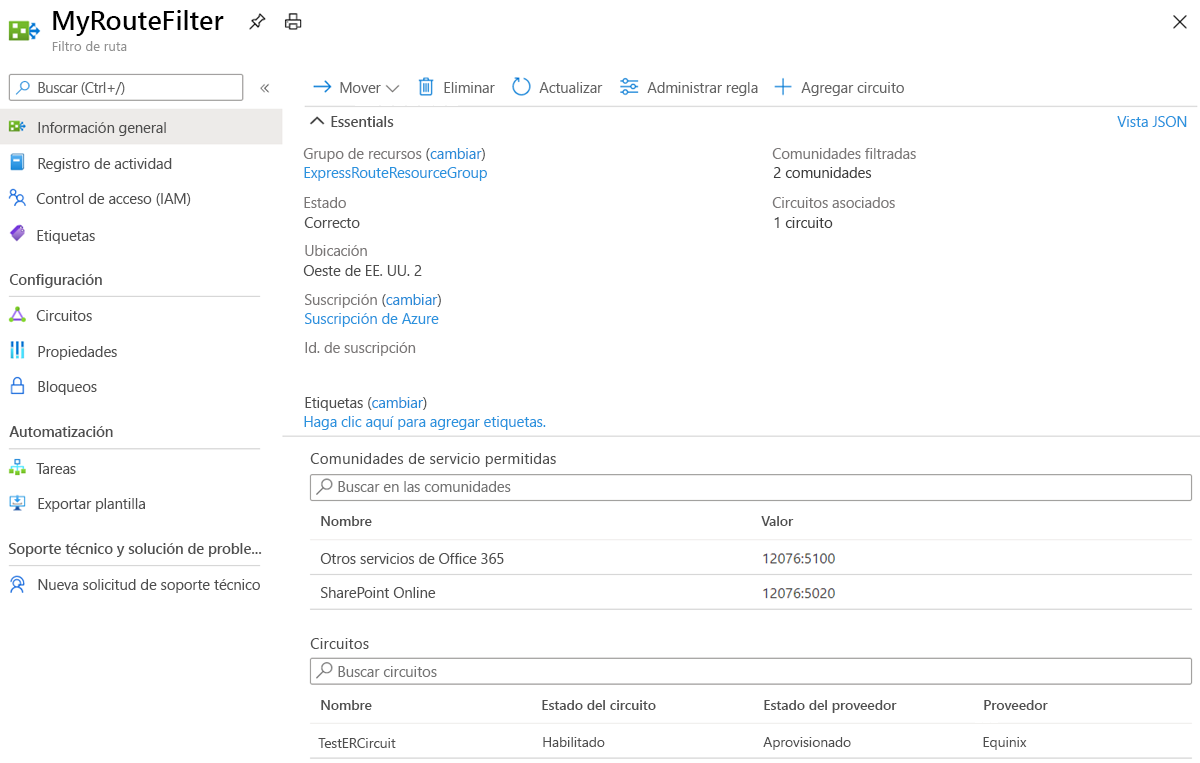Image resolution: width=1200 pixels, height=763 pixels.
Task: Click Aprovisionado in the TestERCircuit row
Action: coord(806,742)
